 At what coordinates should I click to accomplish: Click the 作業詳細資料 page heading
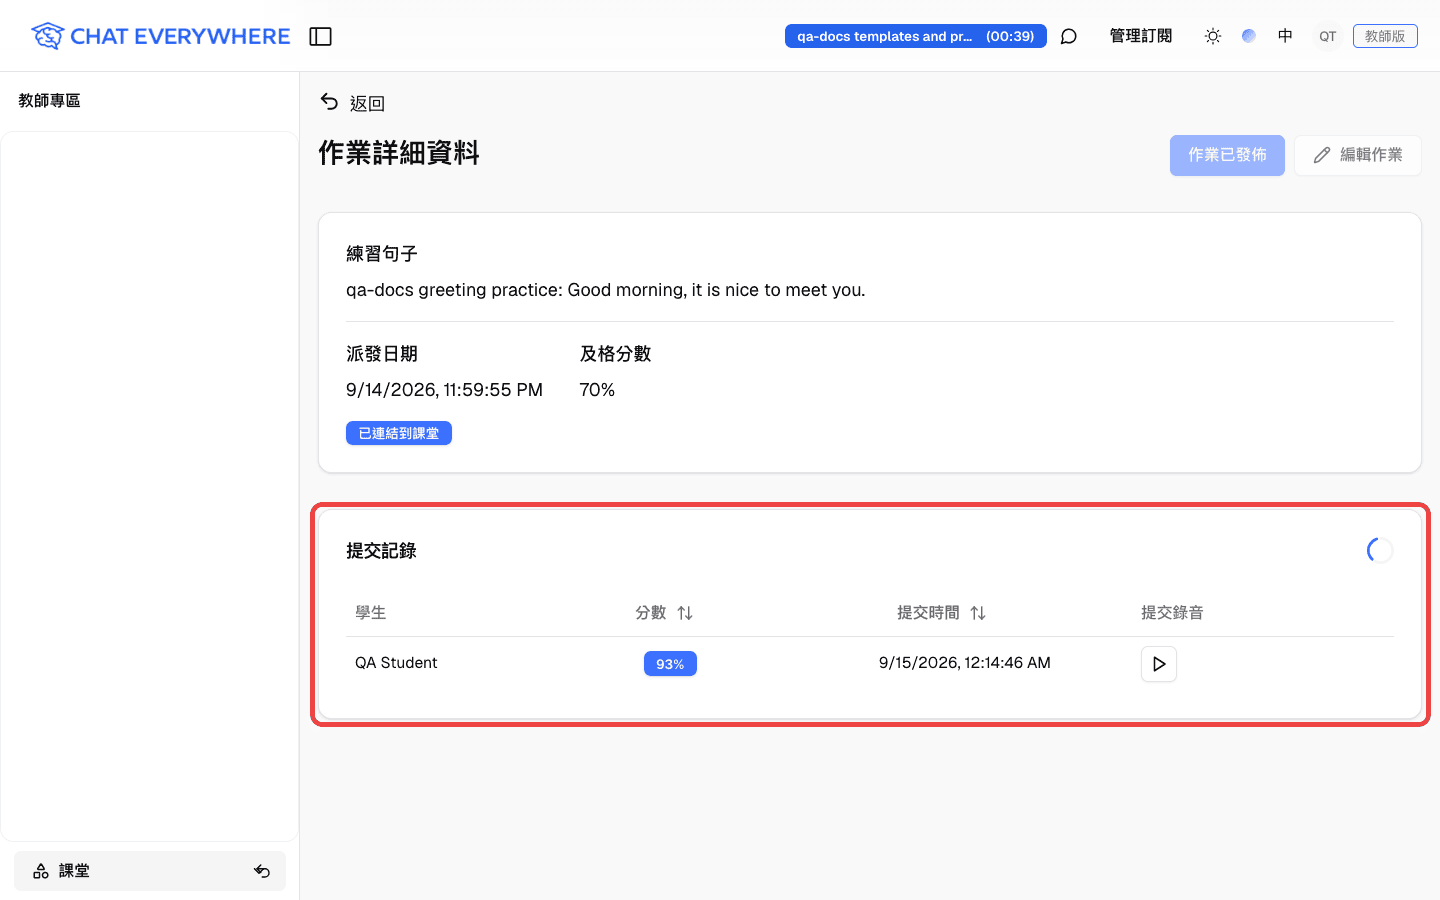coord(399,153)
